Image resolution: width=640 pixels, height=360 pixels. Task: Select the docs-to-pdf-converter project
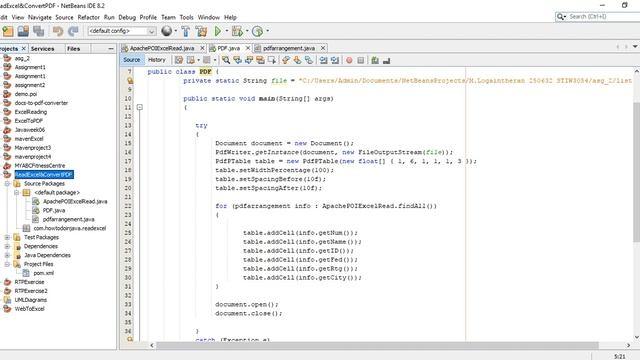tap(41, 103)
